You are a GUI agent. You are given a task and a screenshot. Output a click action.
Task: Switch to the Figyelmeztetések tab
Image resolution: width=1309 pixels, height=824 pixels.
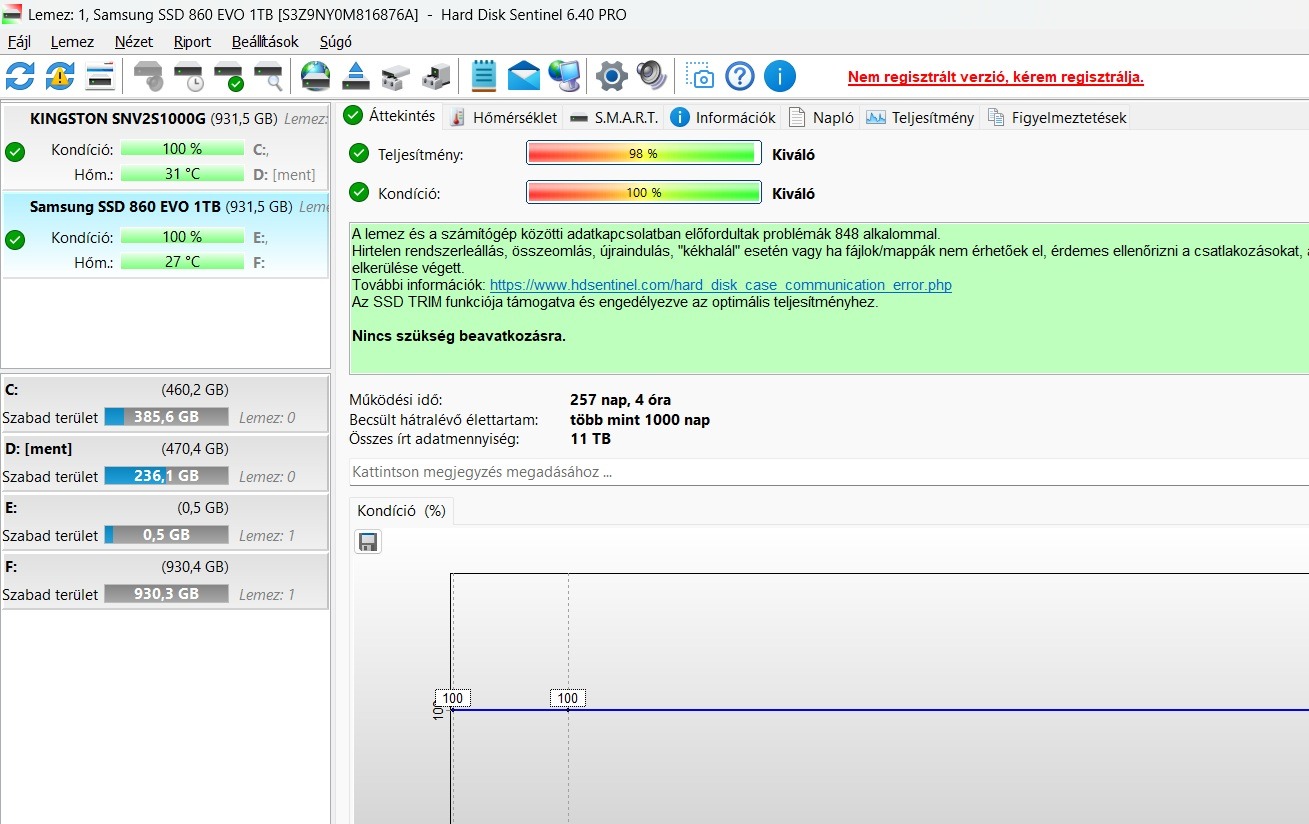coord(1057,117)
